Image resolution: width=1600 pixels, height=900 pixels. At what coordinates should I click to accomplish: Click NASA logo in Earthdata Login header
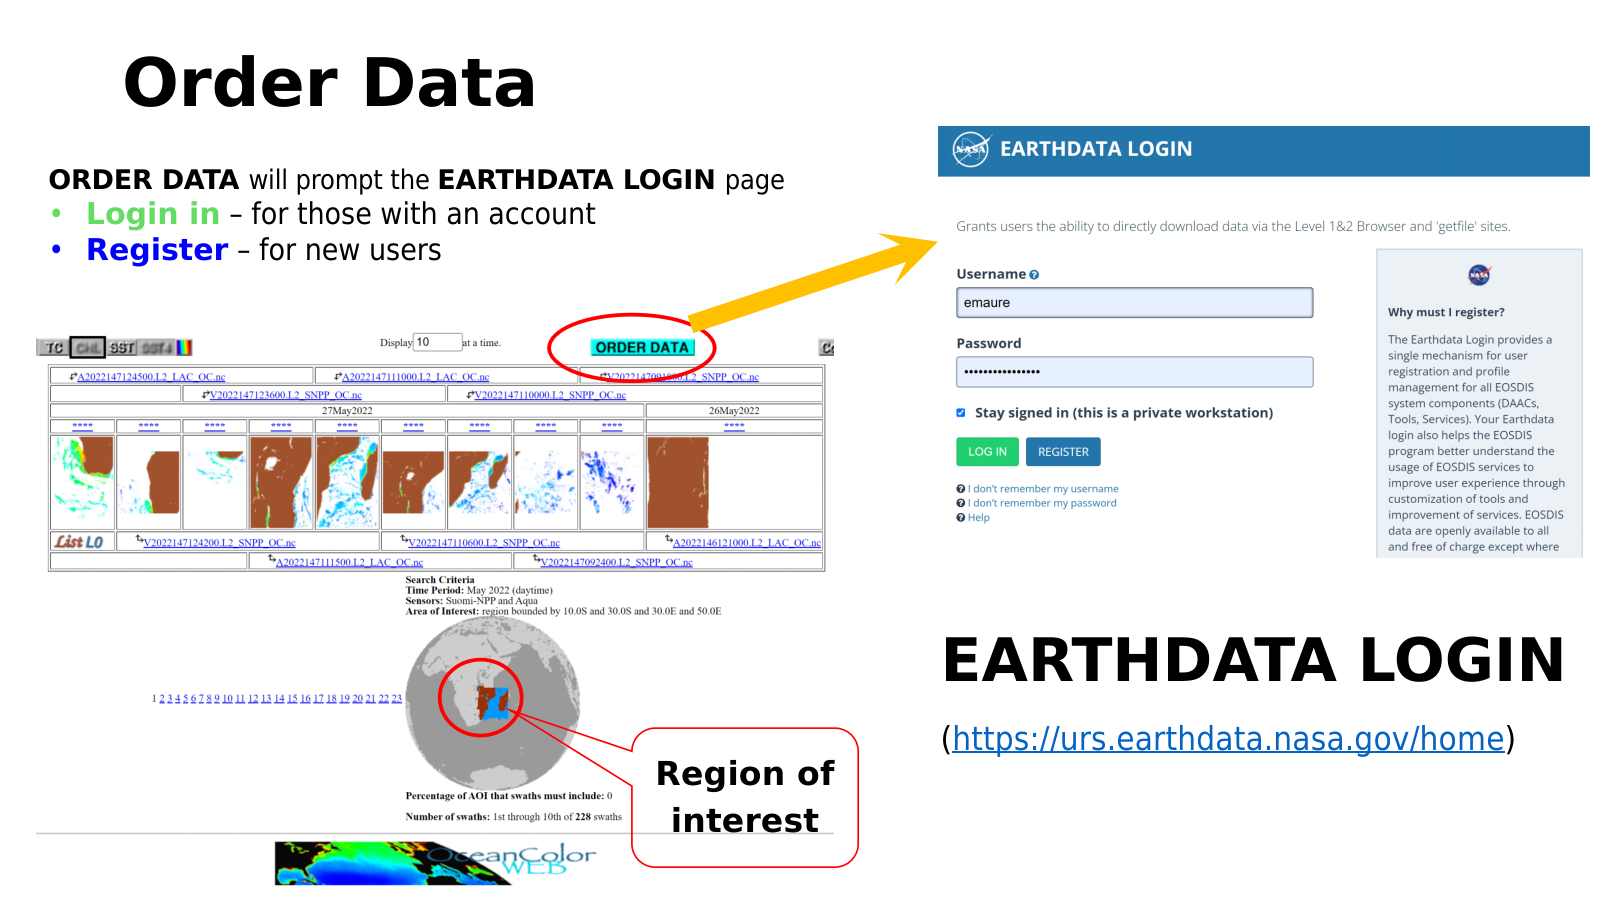tap(970, 149)
